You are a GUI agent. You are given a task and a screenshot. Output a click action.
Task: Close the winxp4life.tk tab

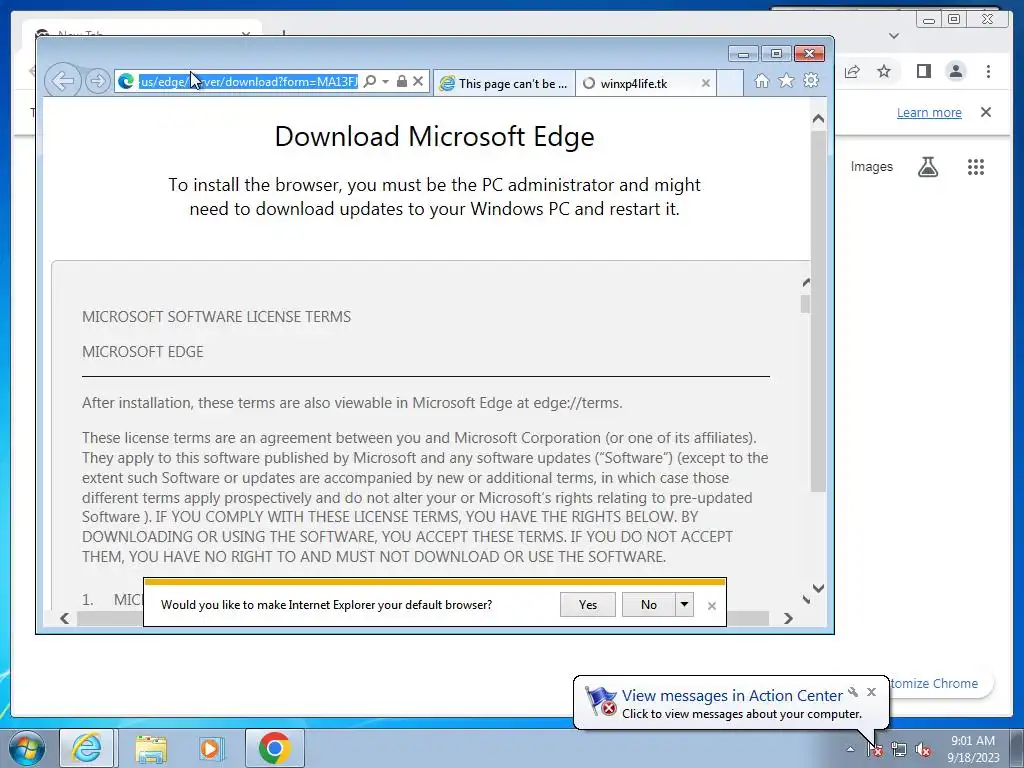(x=705, y=83)
